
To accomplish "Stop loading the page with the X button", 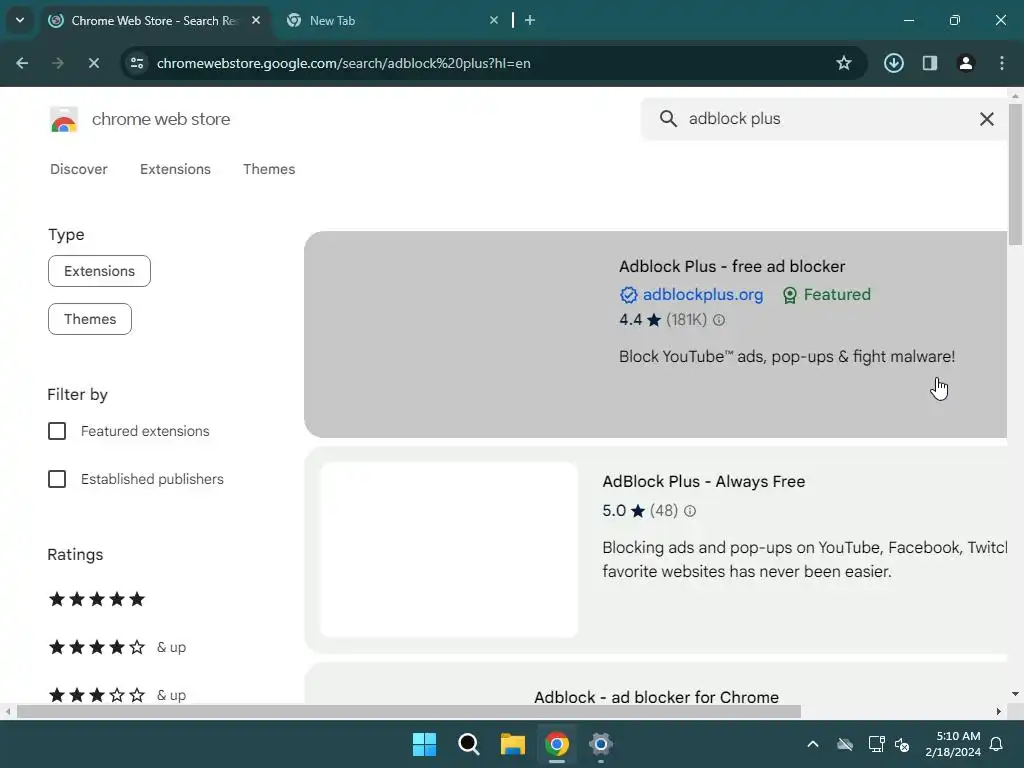I will [x=93, y=63].
